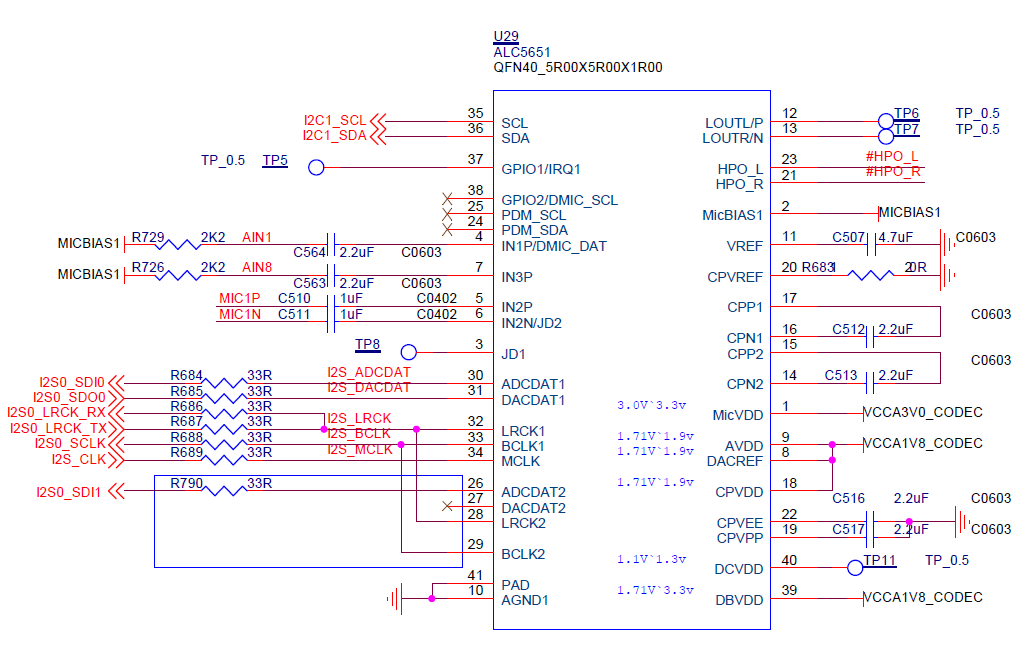Select VCCA1V8_CODEC label on DBVDD pin
The image size is (1029, 667).
point(923,597)
